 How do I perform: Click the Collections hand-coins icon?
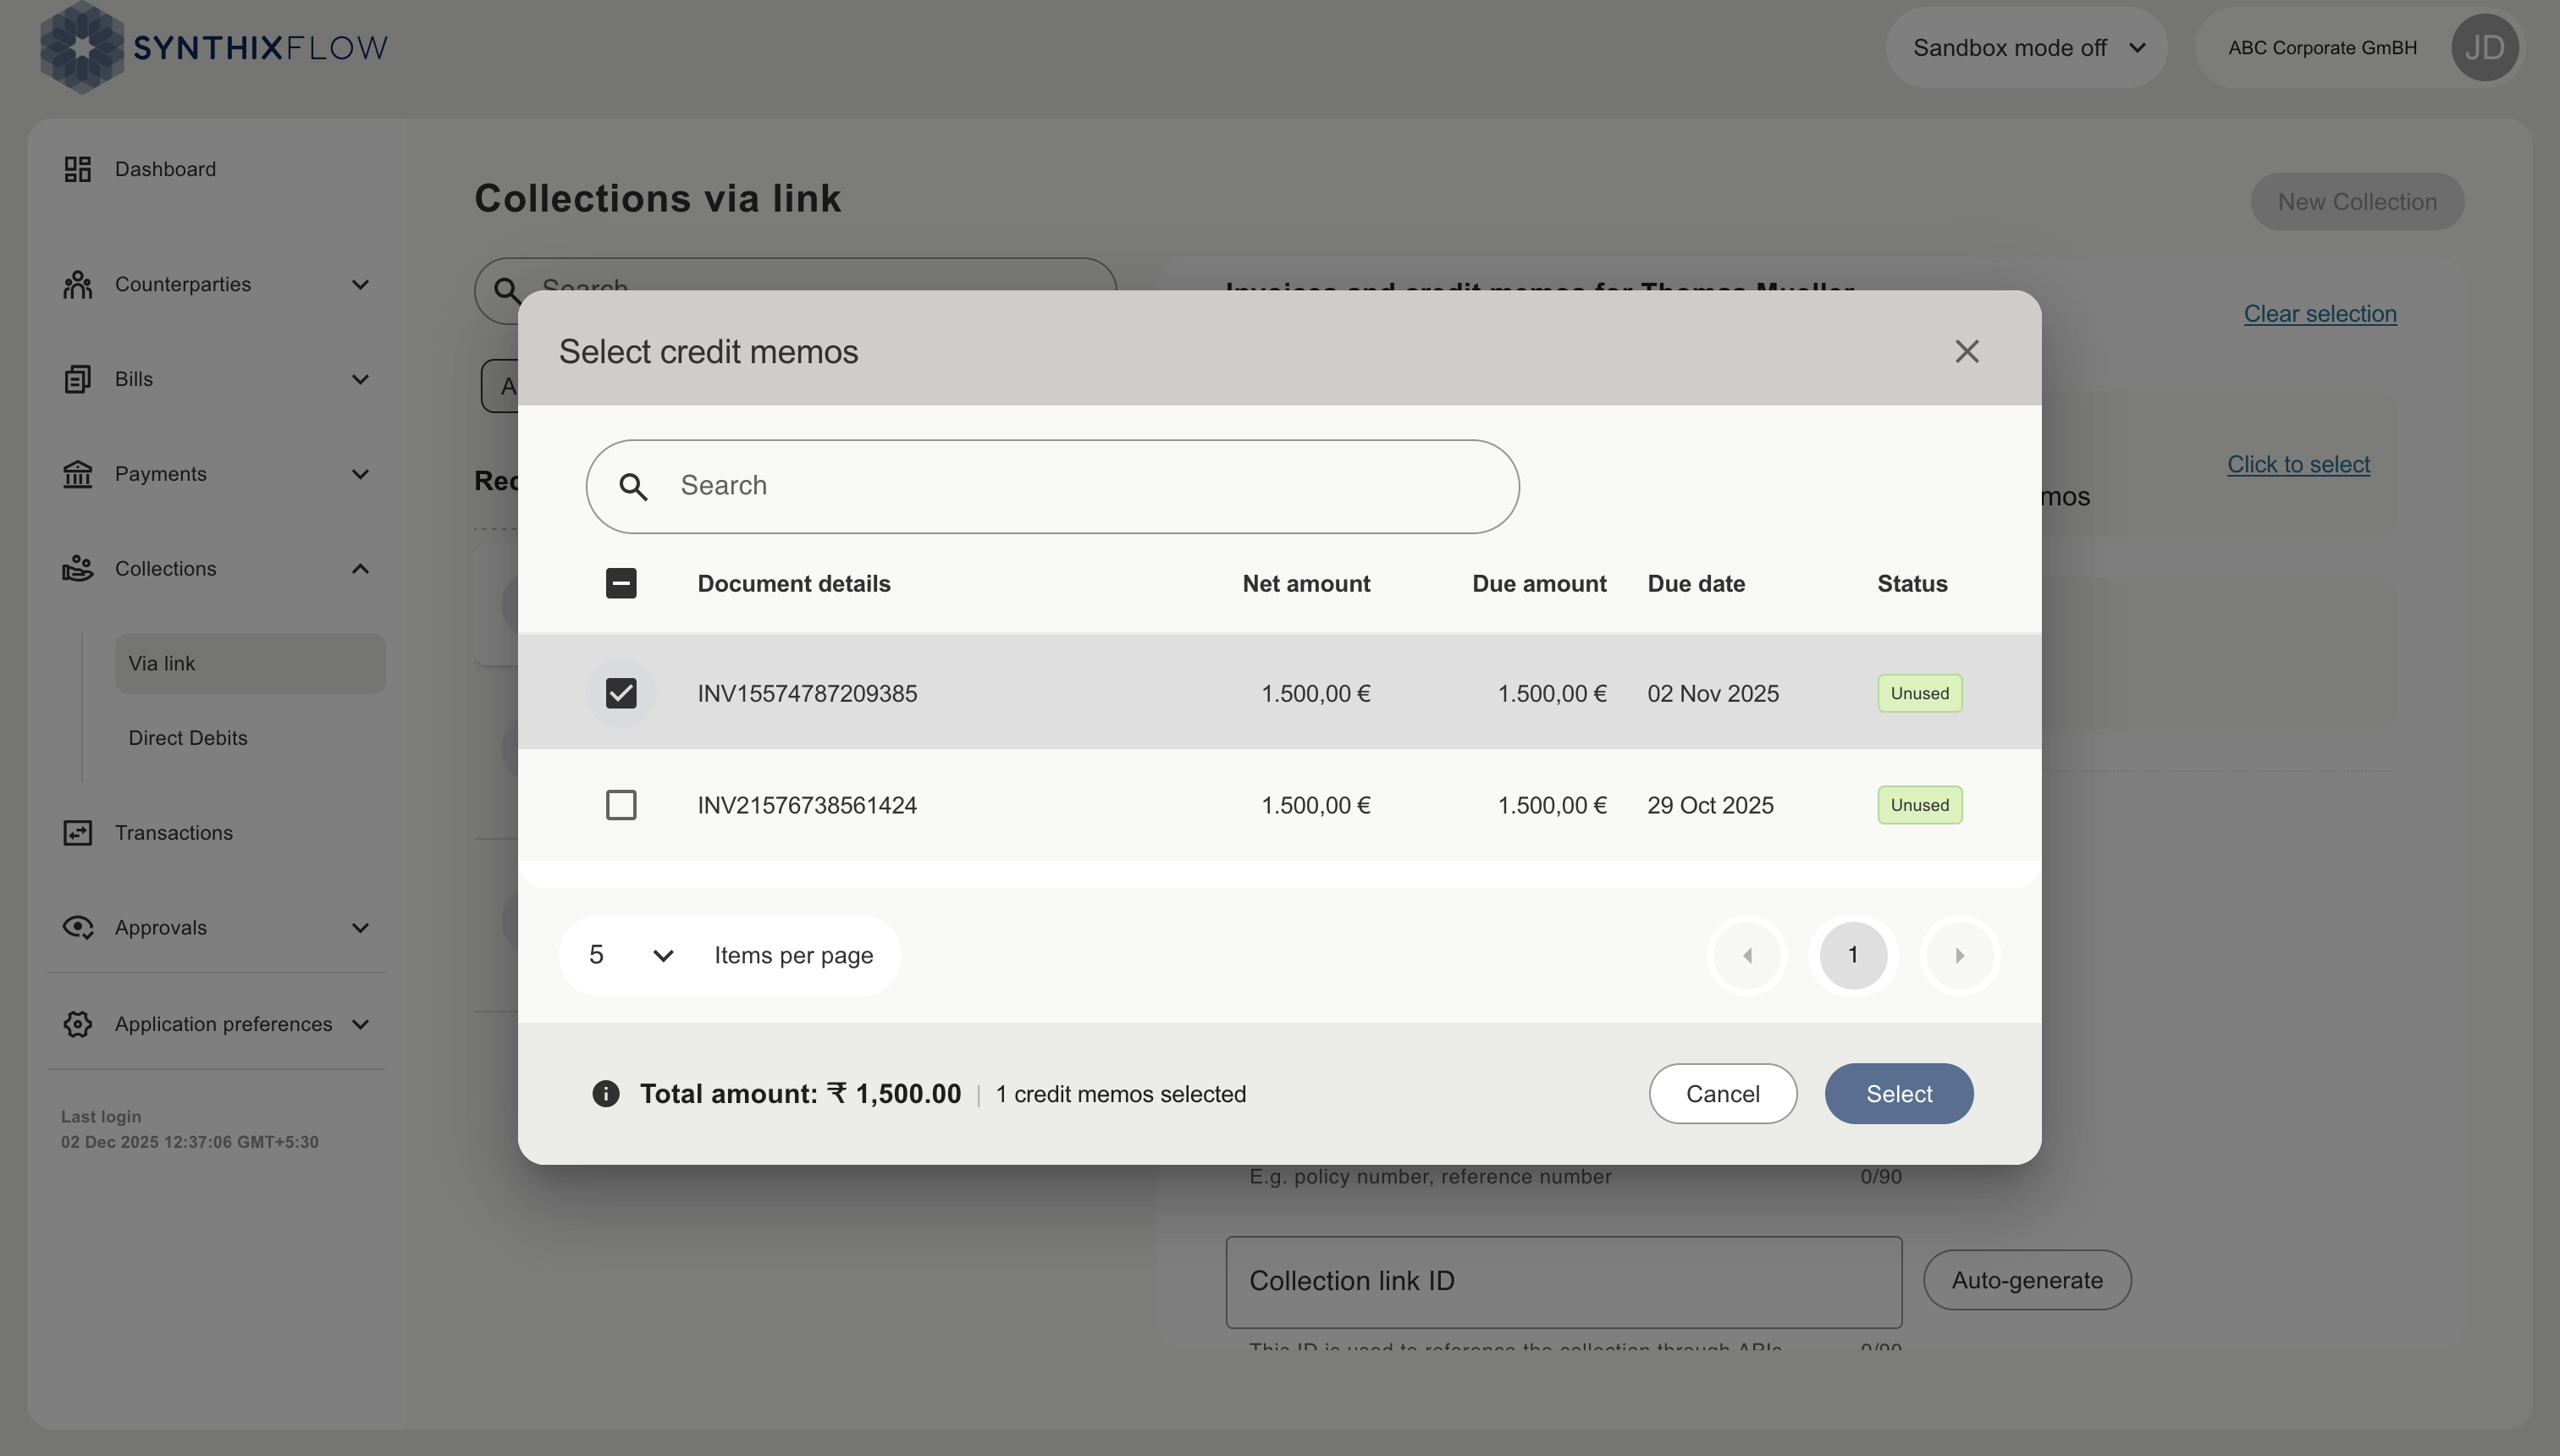point(77,568)
